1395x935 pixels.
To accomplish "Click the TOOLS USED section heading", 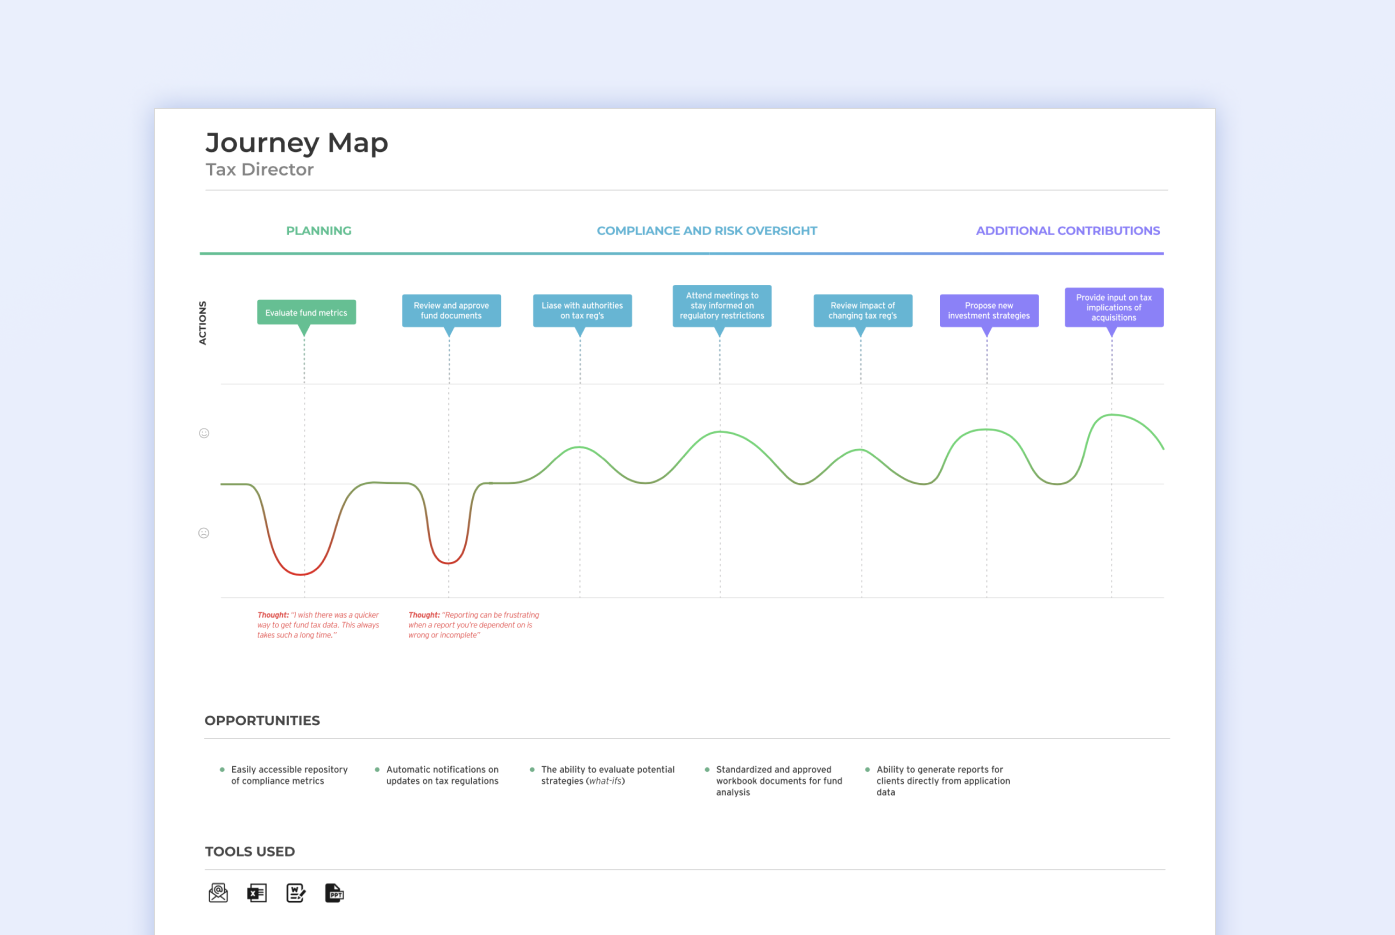I will [250, 852].
